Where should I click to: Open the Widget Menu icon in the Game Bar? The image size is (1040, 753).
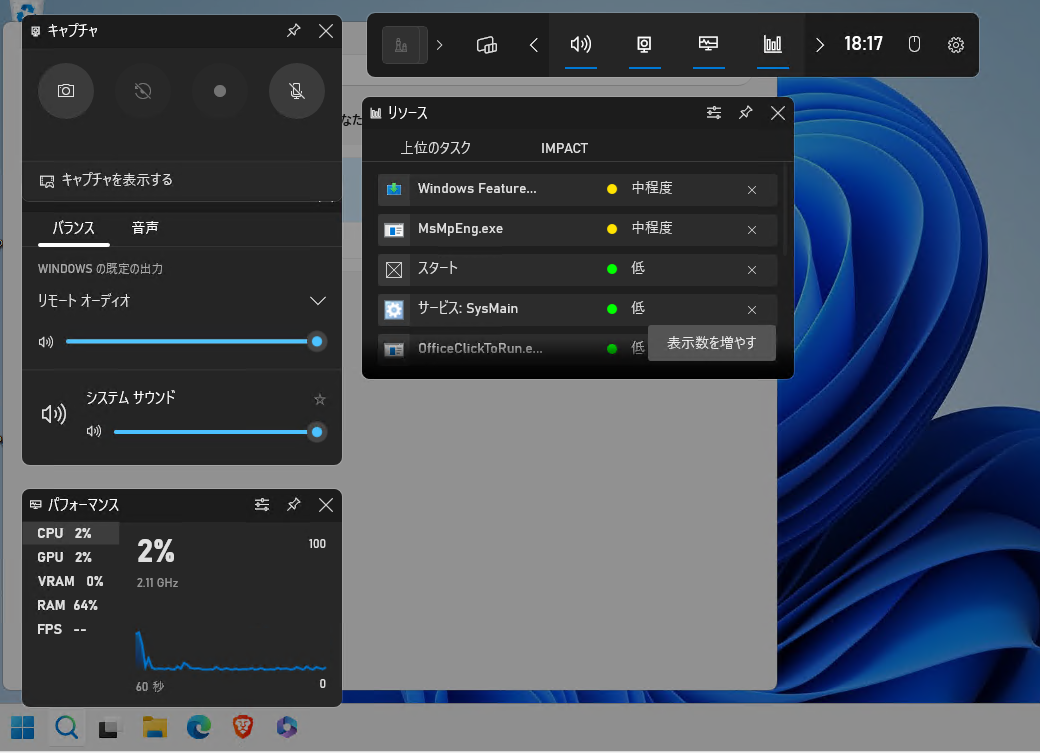click(x=486, y=45)
